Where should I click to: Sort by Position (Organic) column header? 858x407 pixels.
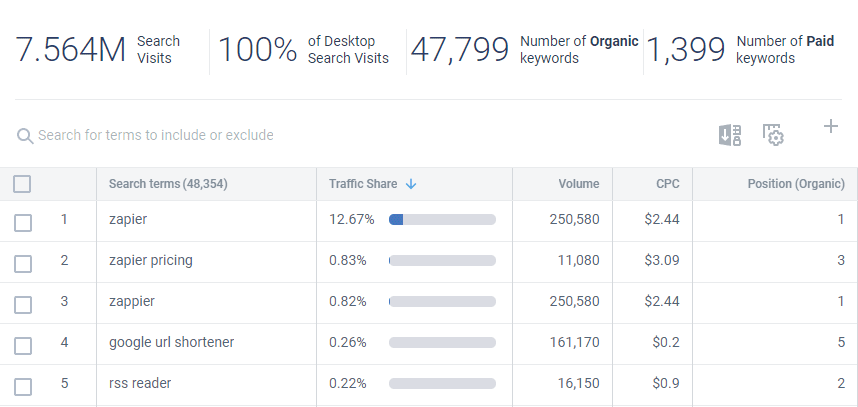tap(796, 184)
